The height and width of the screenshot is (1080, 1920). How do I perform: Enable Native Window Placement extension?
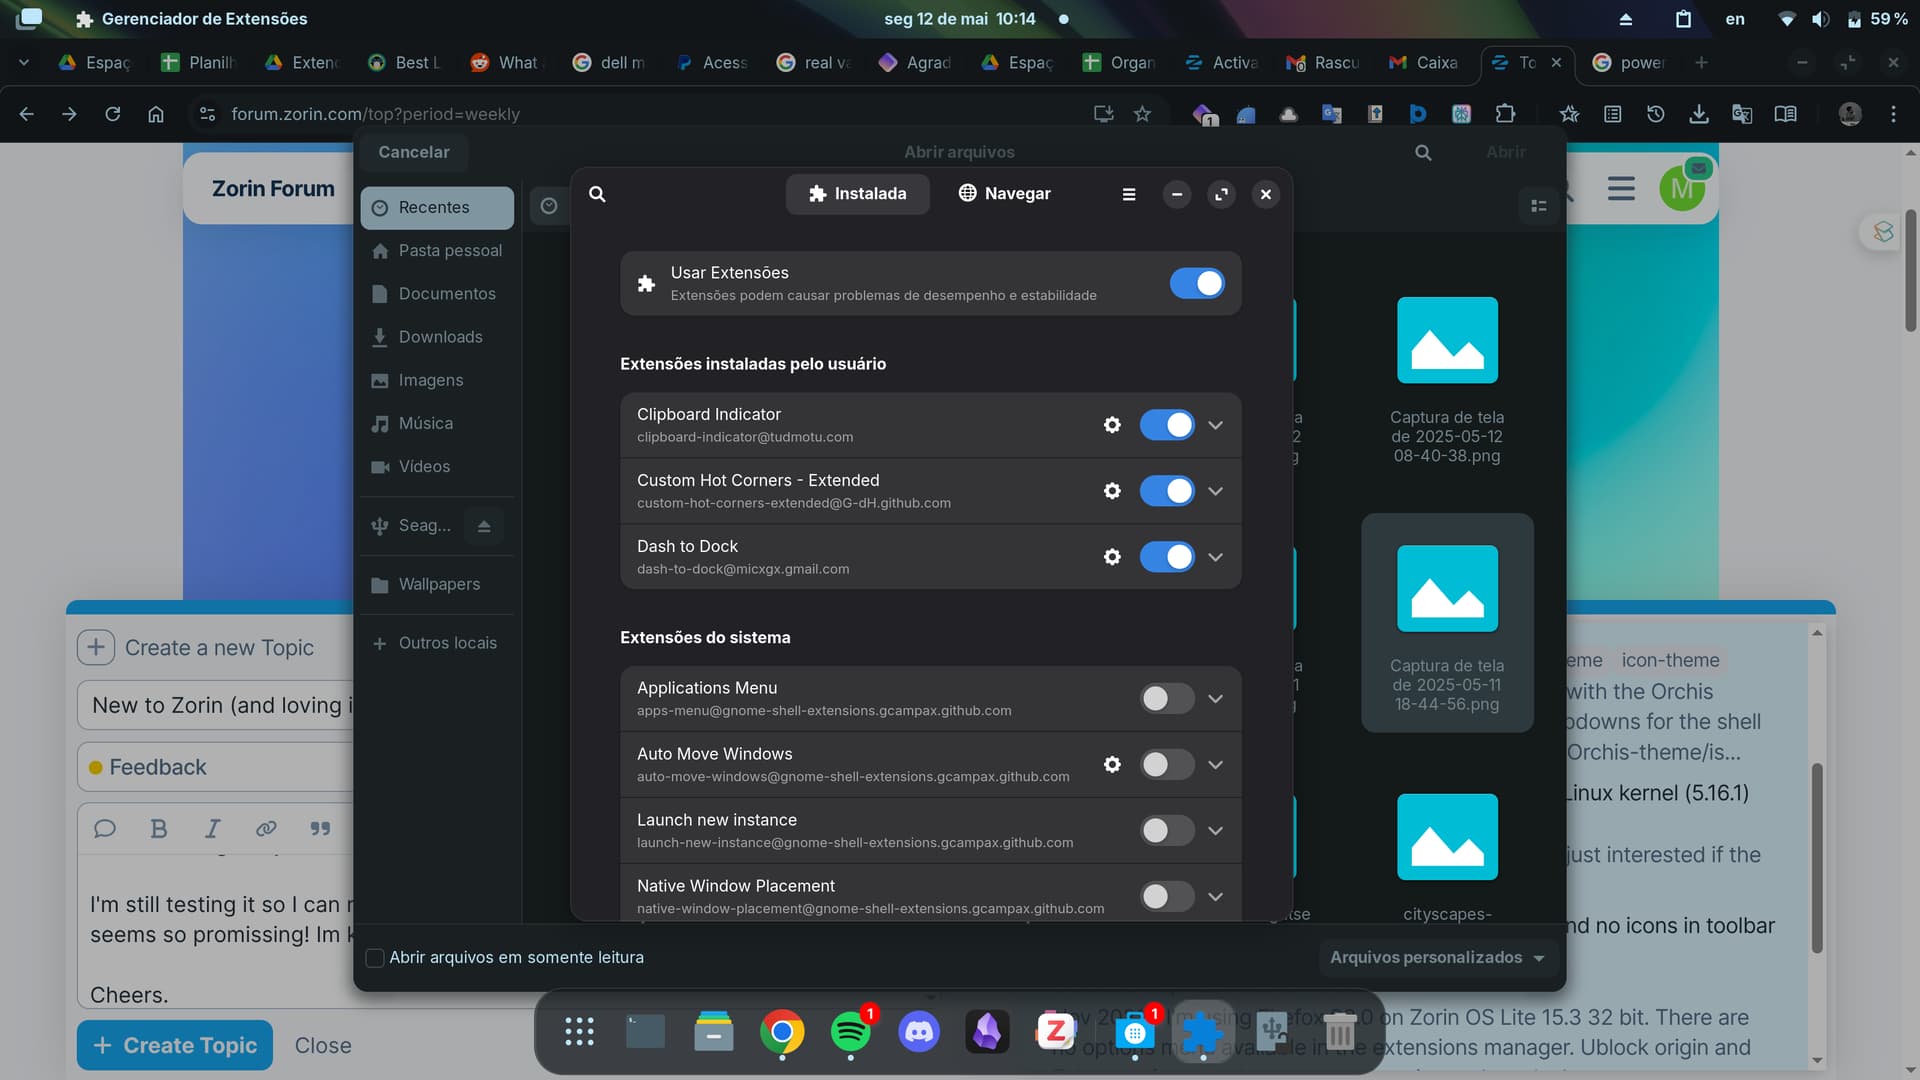pos(1167,897)
